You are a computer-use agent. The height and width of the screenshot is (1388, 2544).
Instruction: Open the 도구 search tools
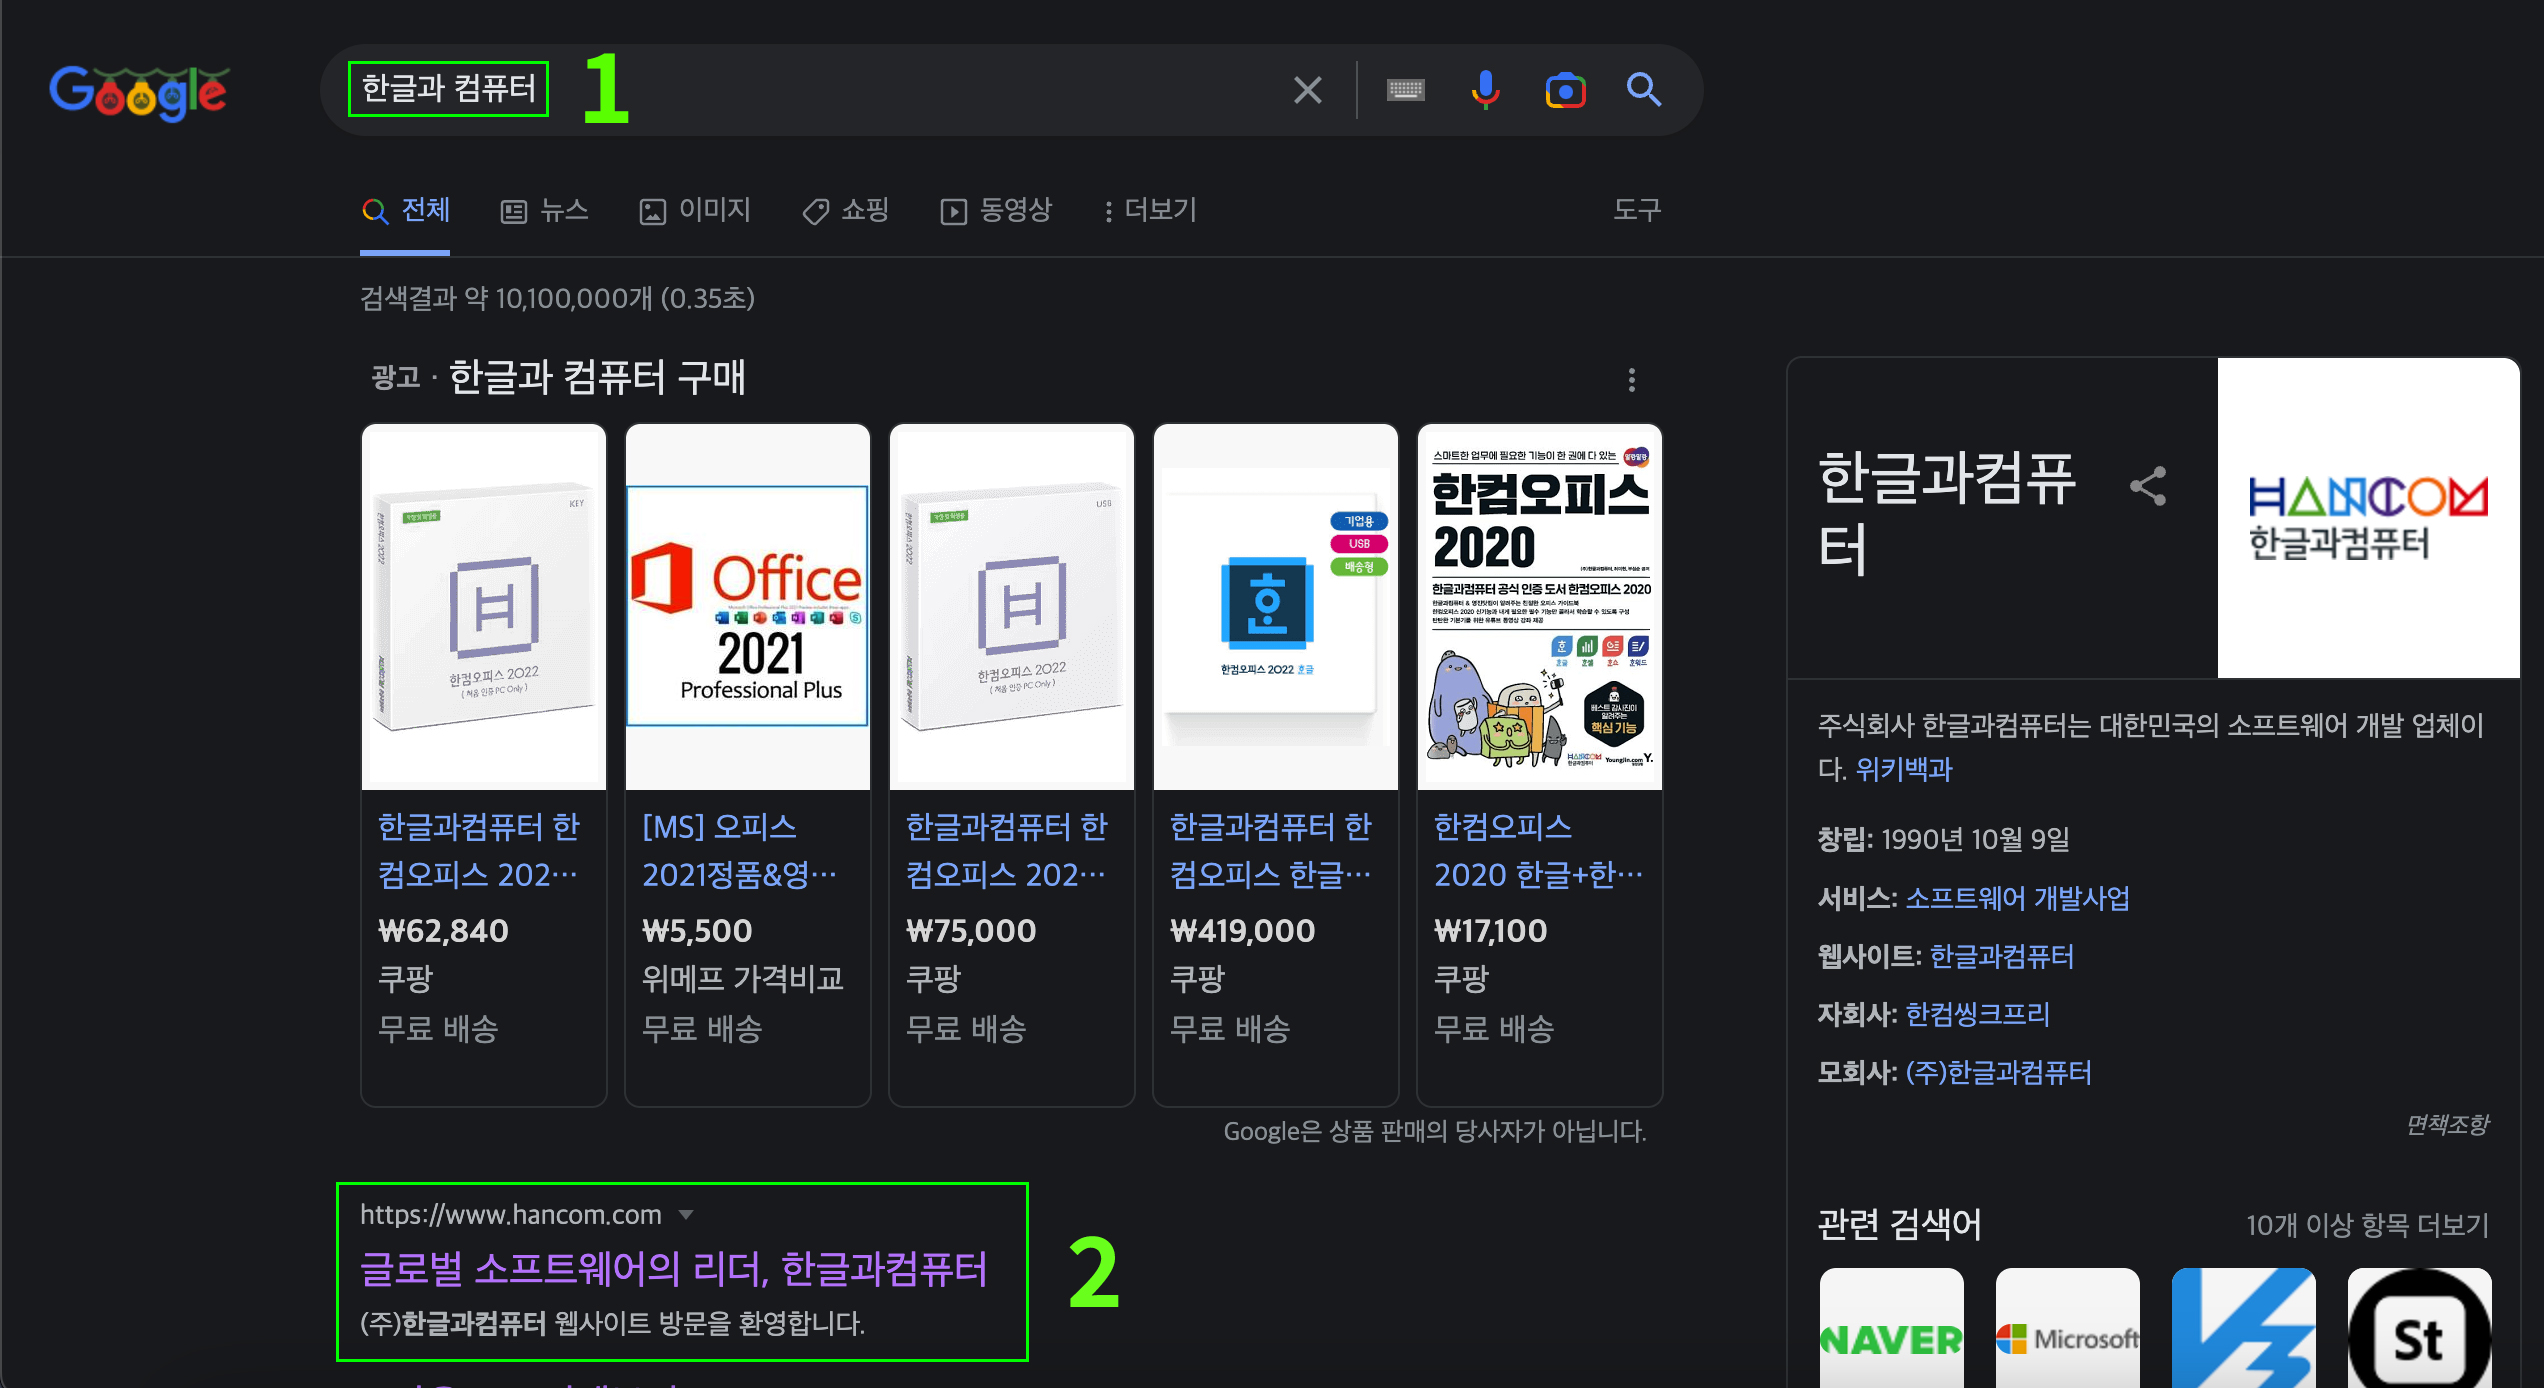pyautogui.click(x=1636, y=210)
